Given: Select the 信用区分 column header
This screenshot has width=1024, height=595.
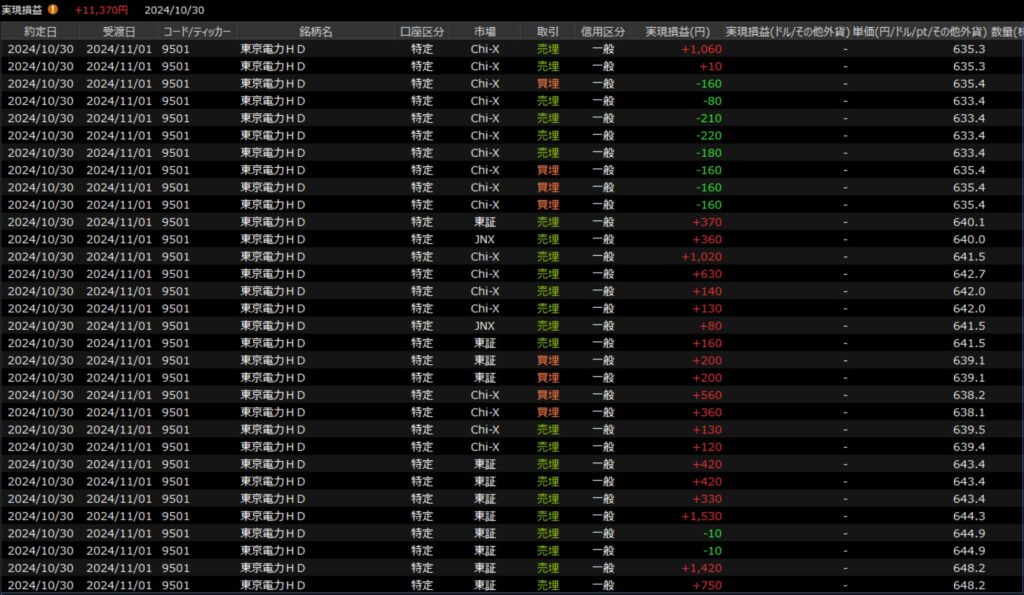Looking at the screenshot, I should (603, 32).
